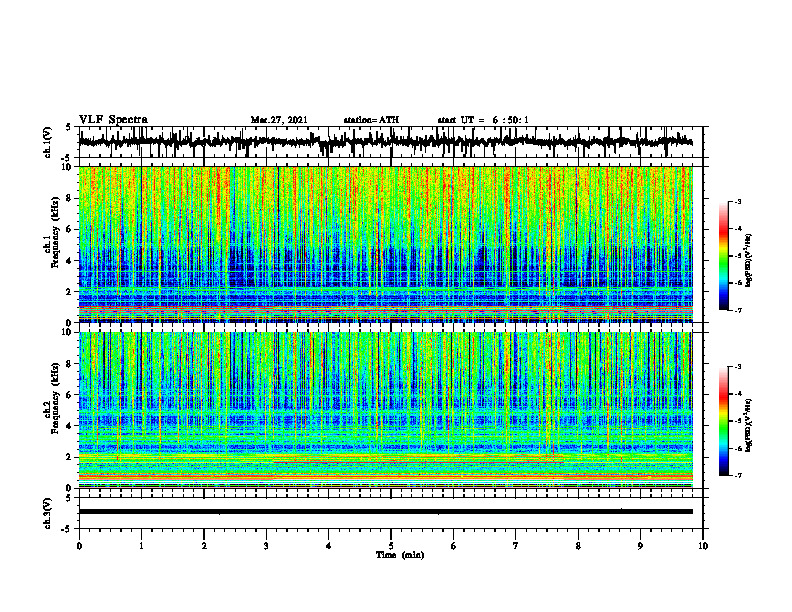Click the ch.3 flat voltage trace
The image size is (792, 612).
[385, 512]
